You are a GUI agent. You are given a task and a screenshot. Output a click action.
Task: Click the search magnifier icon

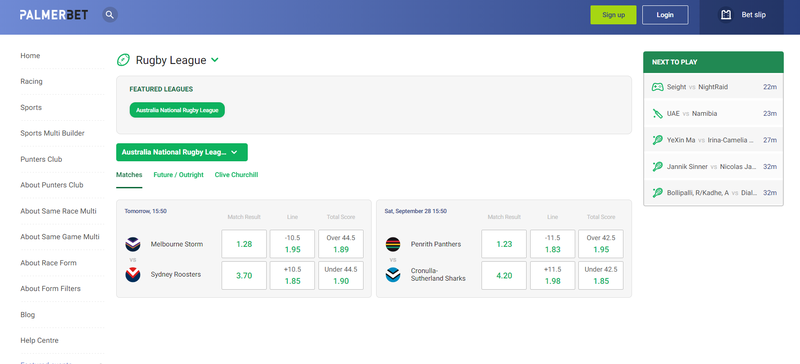[110, 15]
